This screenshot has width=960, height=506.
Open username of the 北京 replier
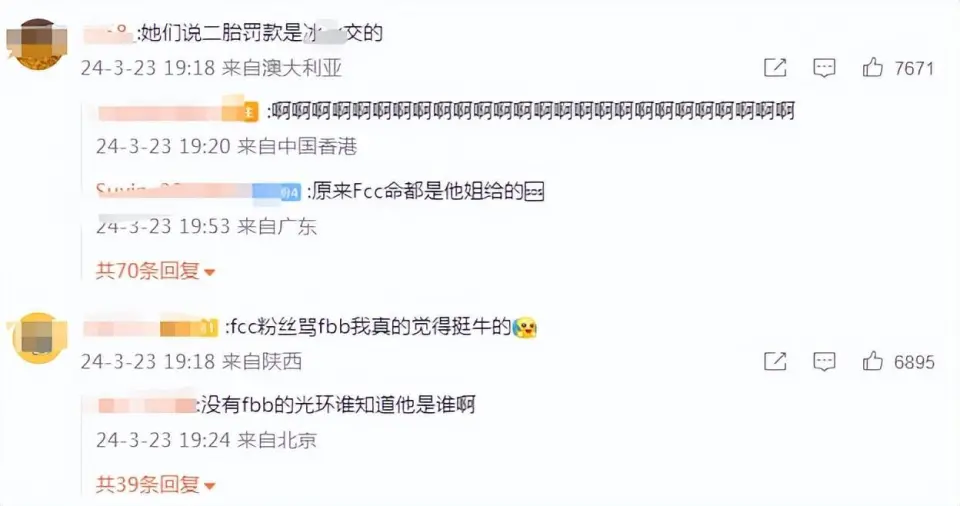click(146, 406)
